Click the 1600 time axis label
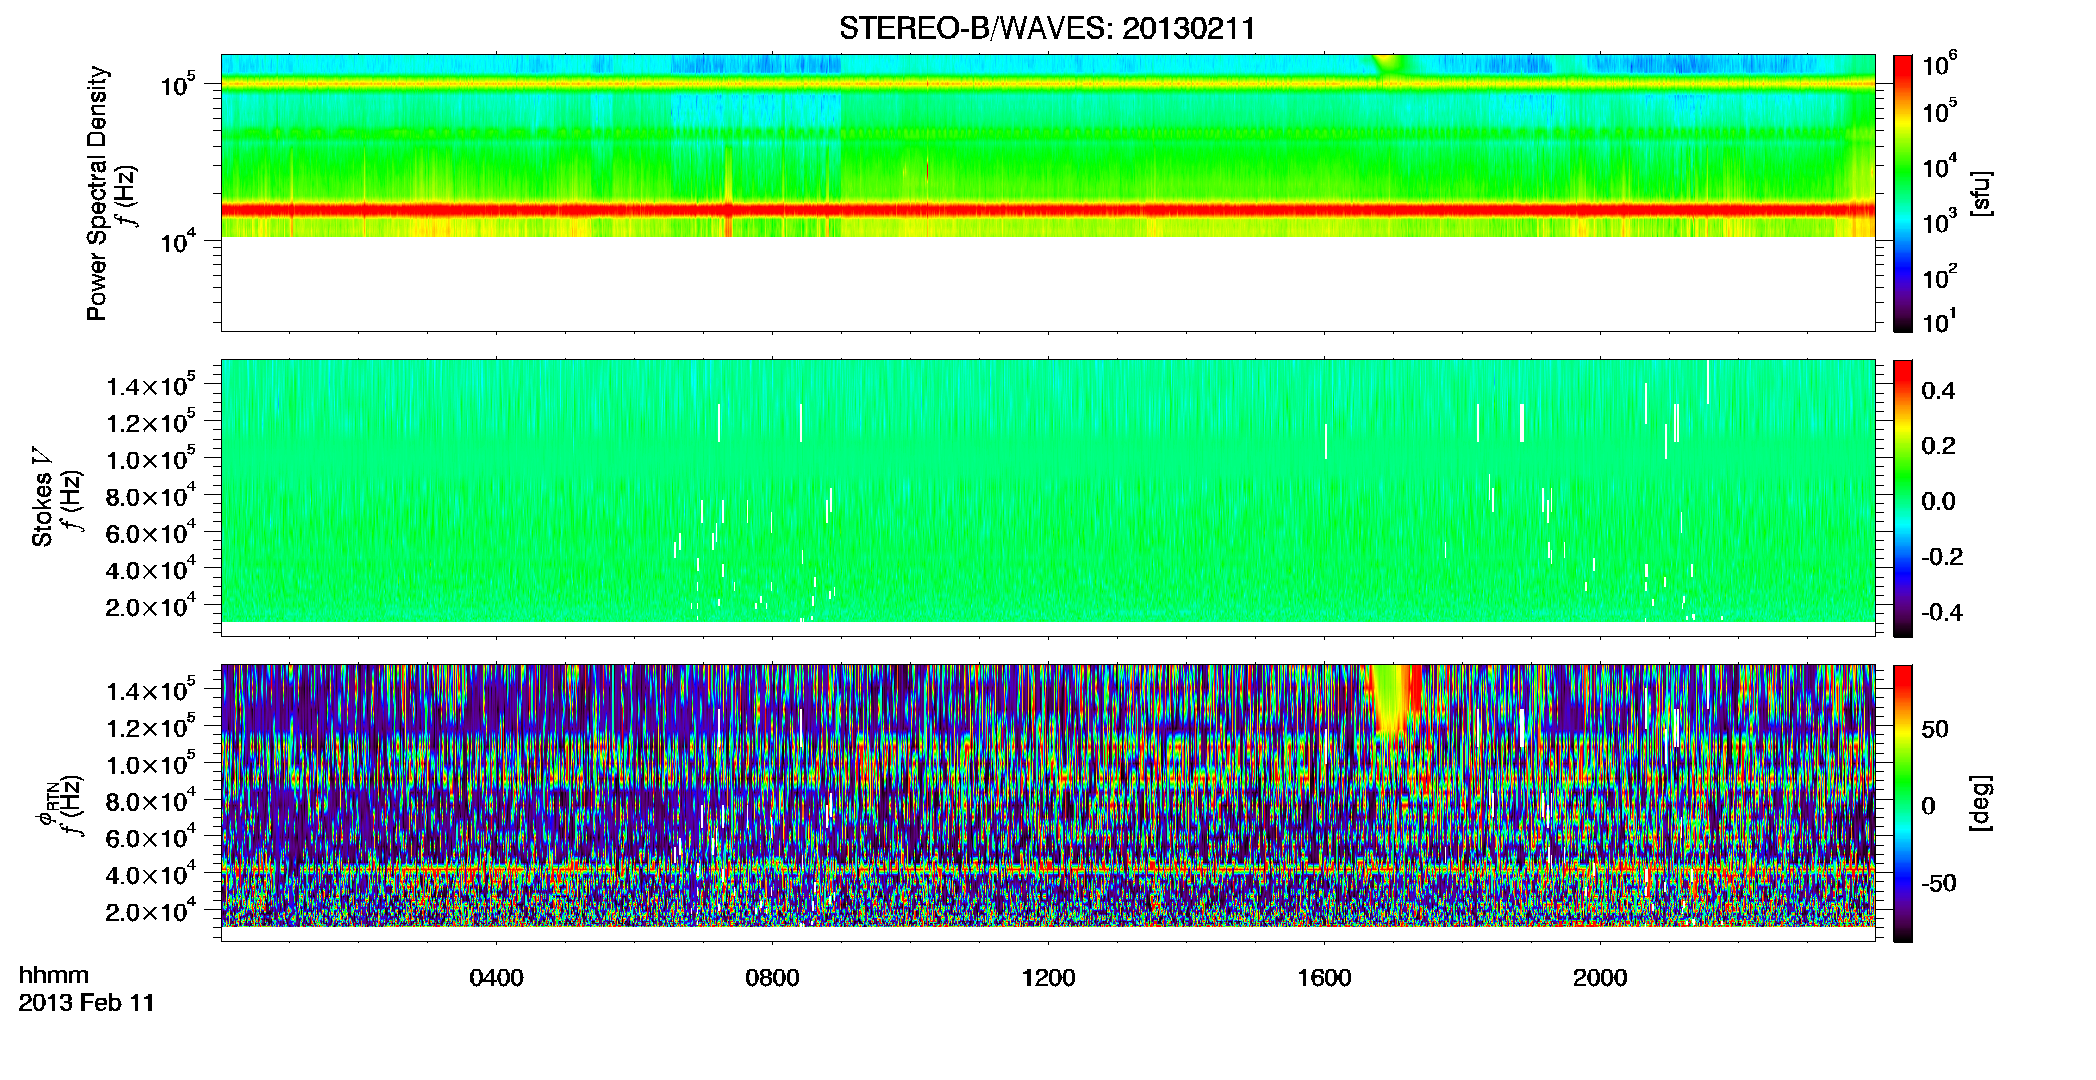Screen dimensions: 2096x1080 click(1324, 978)
